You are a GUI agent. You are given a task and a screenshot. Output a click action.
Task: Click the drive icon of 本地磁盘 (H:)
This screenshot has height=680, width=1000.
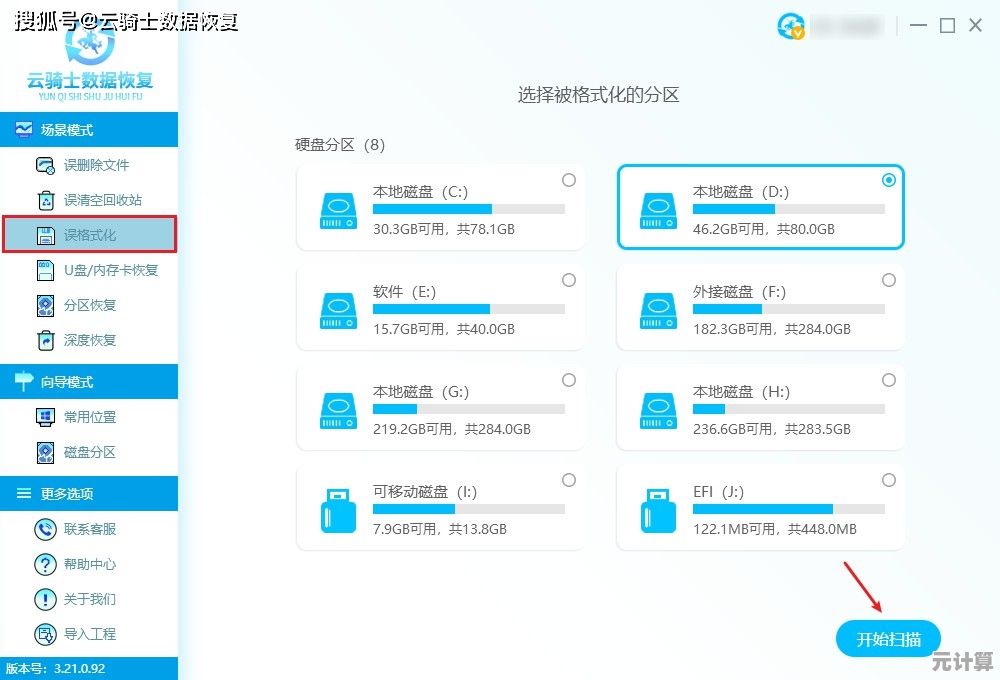(658, 411)
